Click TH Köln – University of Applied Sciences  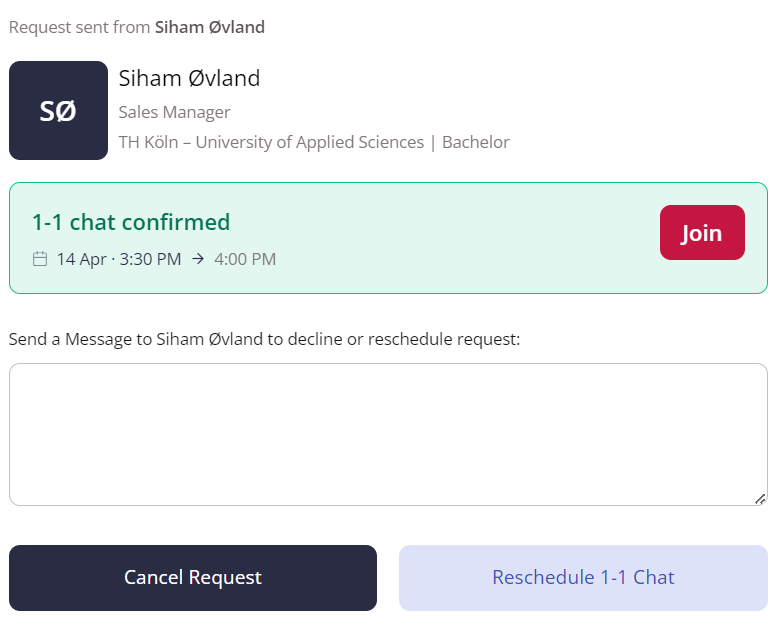(x=271, y=142)
